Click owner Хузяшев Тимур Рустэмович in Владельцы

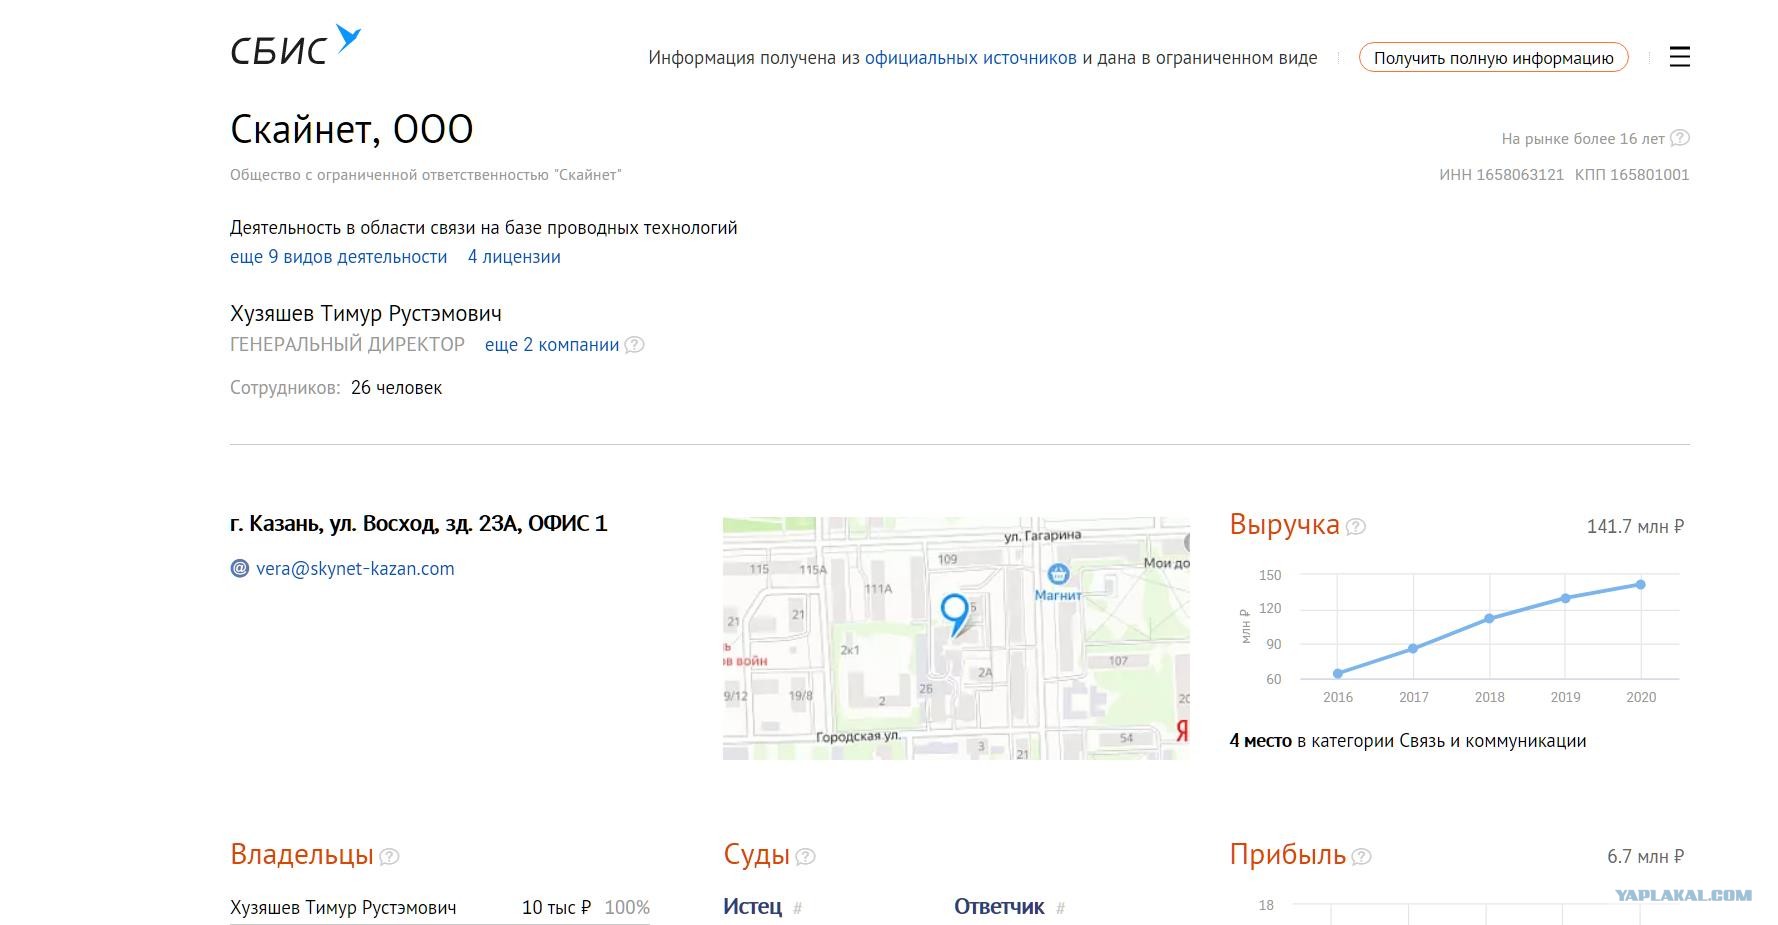pos(343,908)
